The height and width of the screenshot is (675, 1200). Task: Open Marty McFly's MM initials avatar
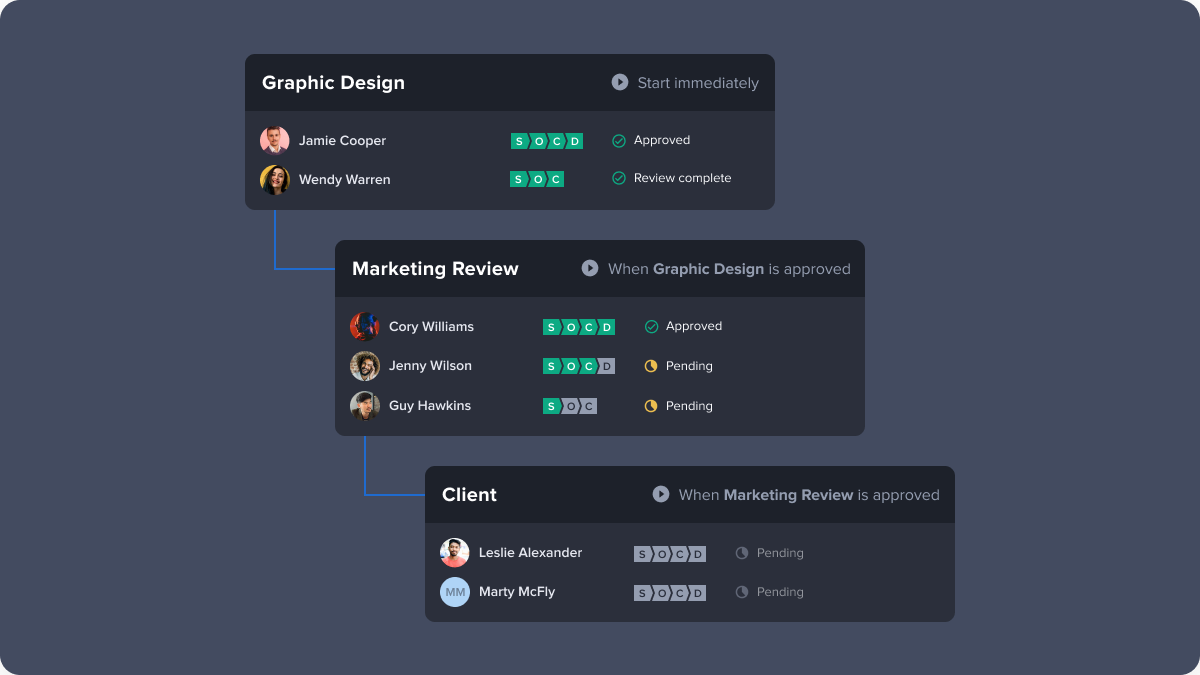point(455,592)
